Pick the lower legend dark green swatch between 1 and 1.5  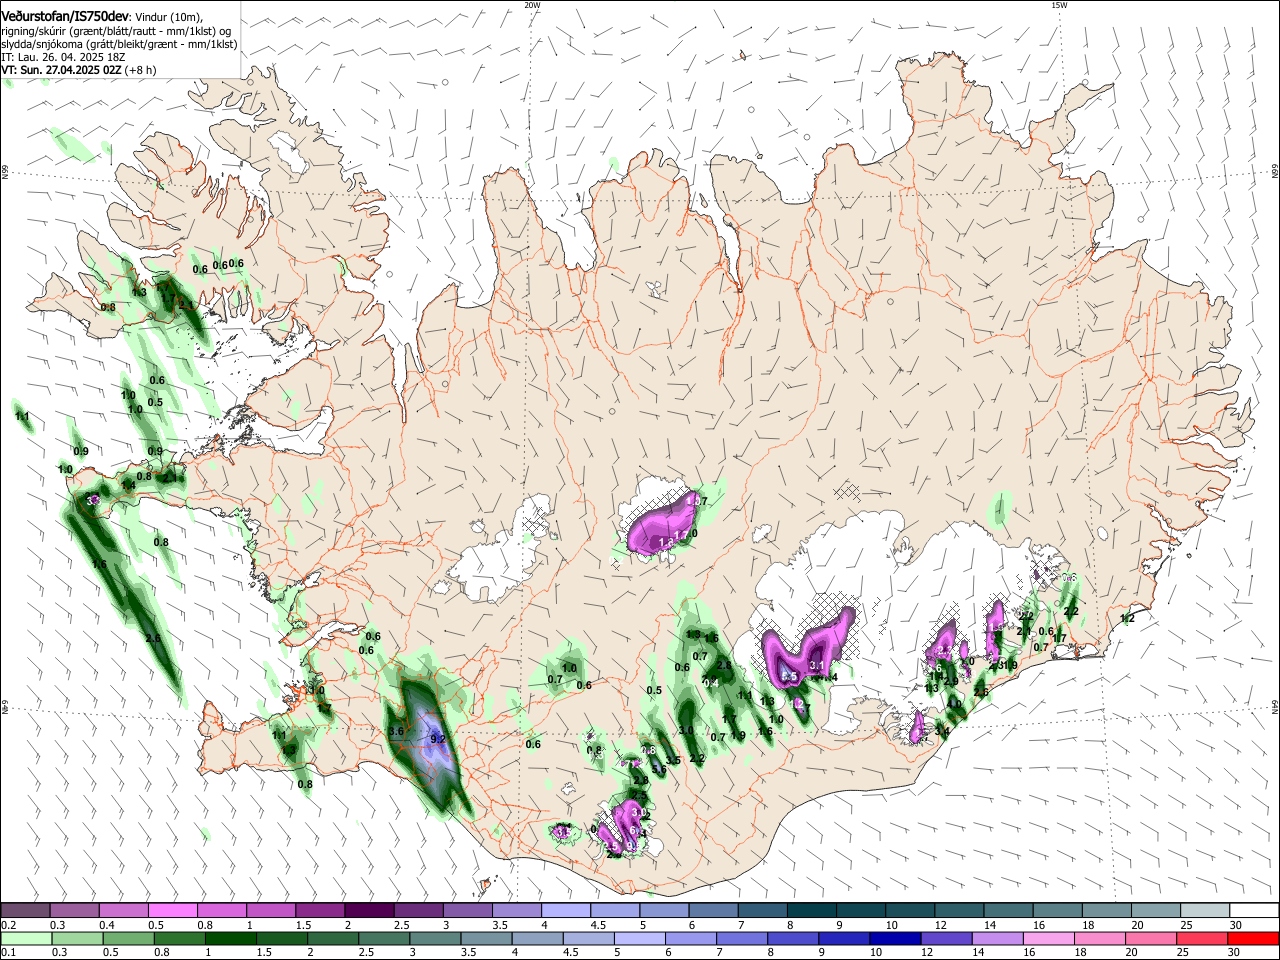(230, 938)
